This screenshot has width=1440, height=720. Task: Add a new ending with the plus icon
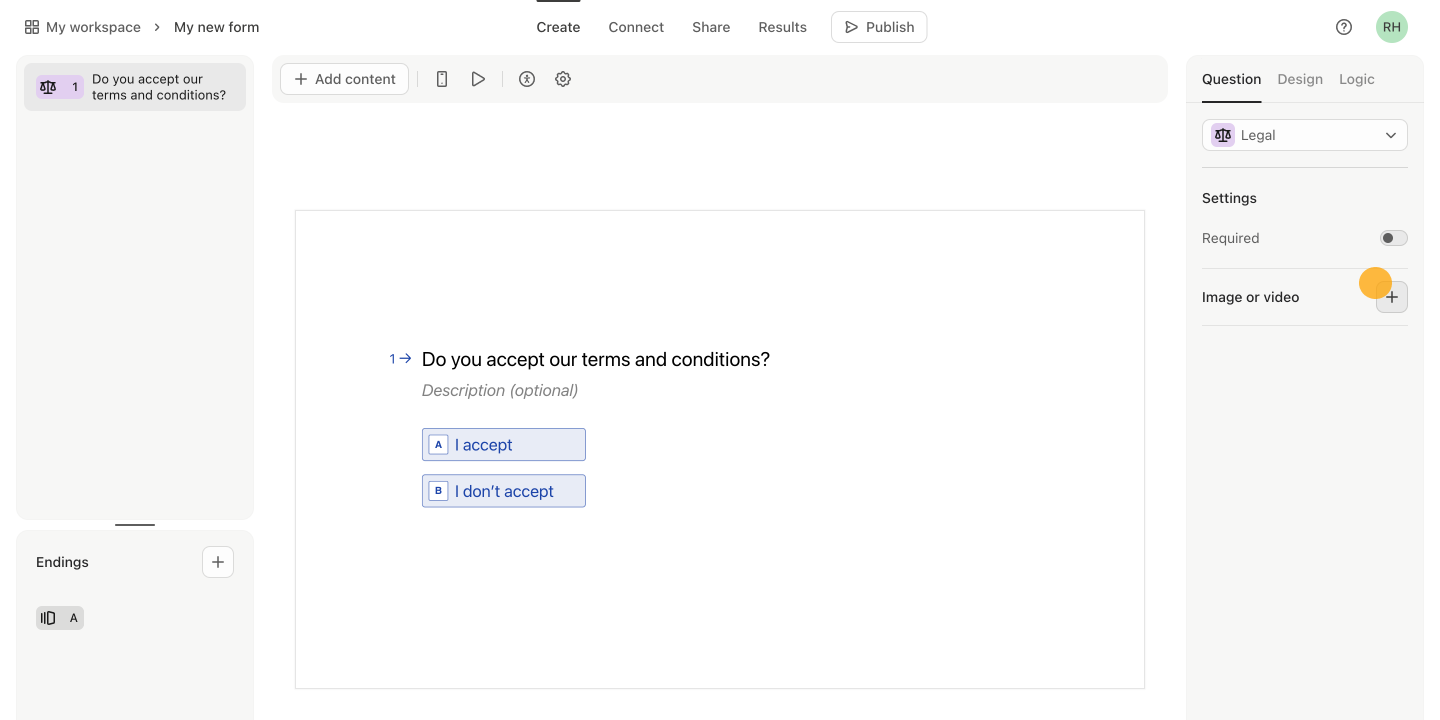[x=217, y=561]
